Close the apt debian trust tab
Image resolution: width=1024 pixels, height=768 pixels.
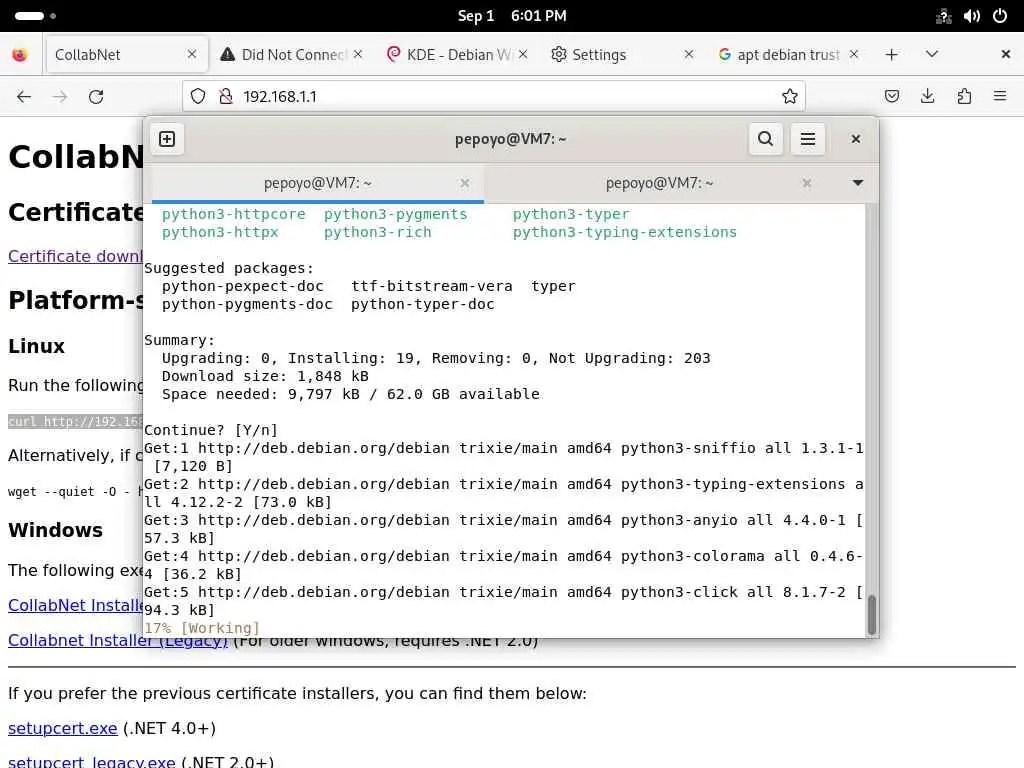[x=854, y=54]
